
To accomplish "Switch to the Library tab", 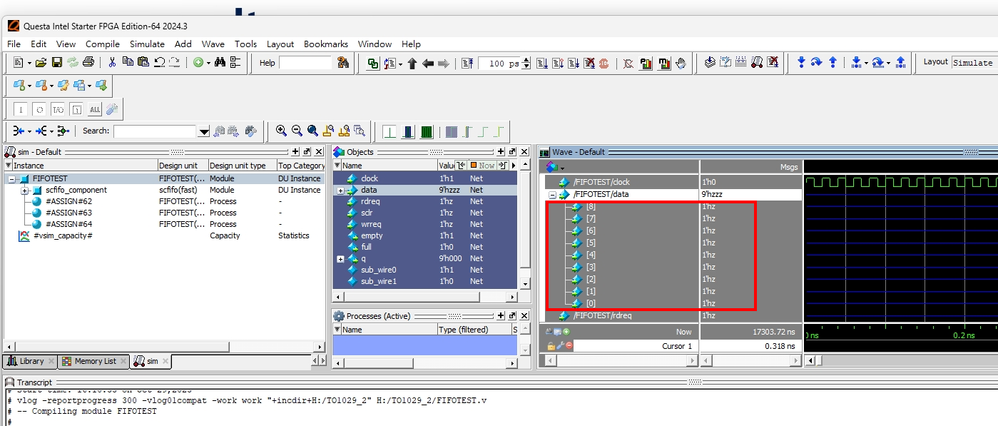I will pos(30,361).
